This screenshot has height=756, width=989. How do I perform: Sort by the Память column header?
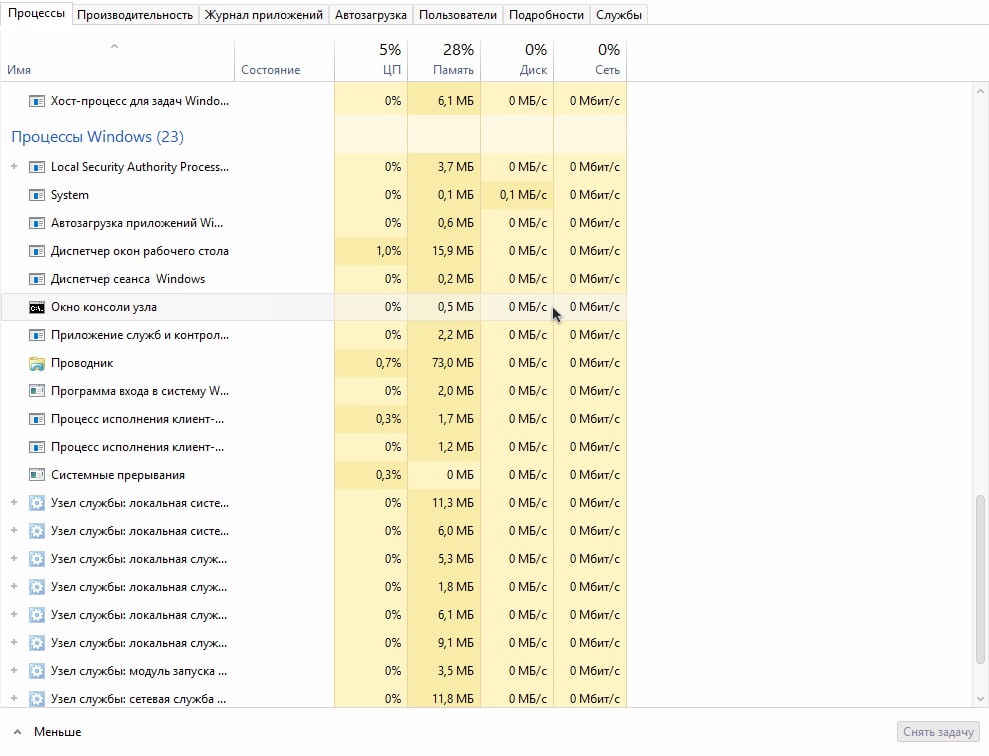[x=444, y=61]
